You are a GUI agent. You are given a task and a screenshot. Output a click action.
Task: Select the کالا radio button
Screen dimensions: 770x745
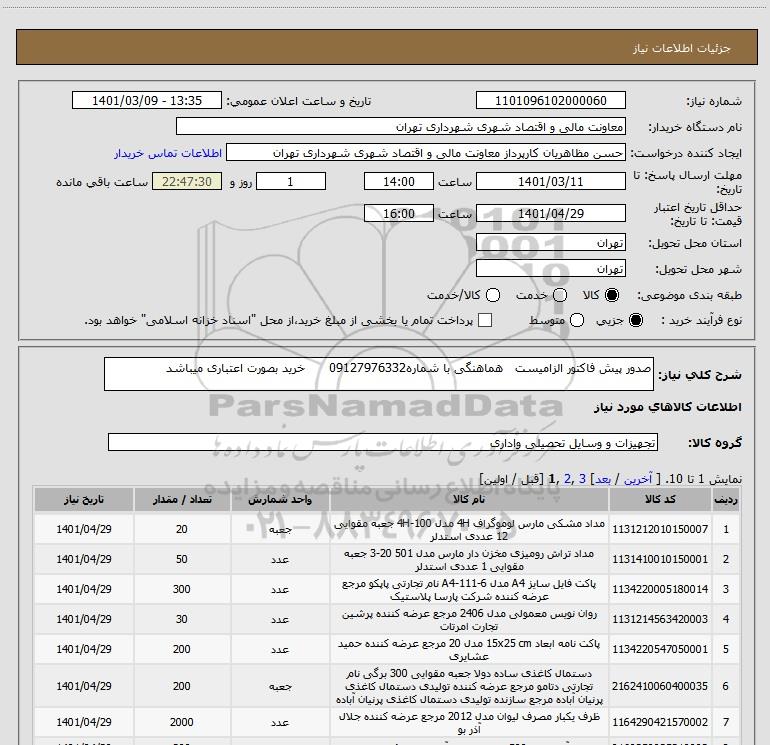(x=612, y=295)
